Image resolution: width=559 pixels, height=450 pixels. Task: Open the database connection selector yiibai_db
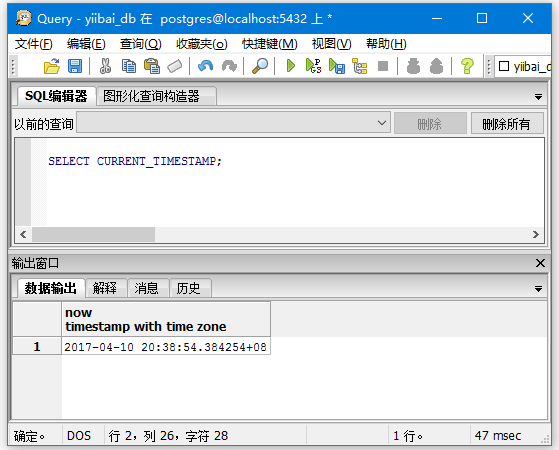524,67
